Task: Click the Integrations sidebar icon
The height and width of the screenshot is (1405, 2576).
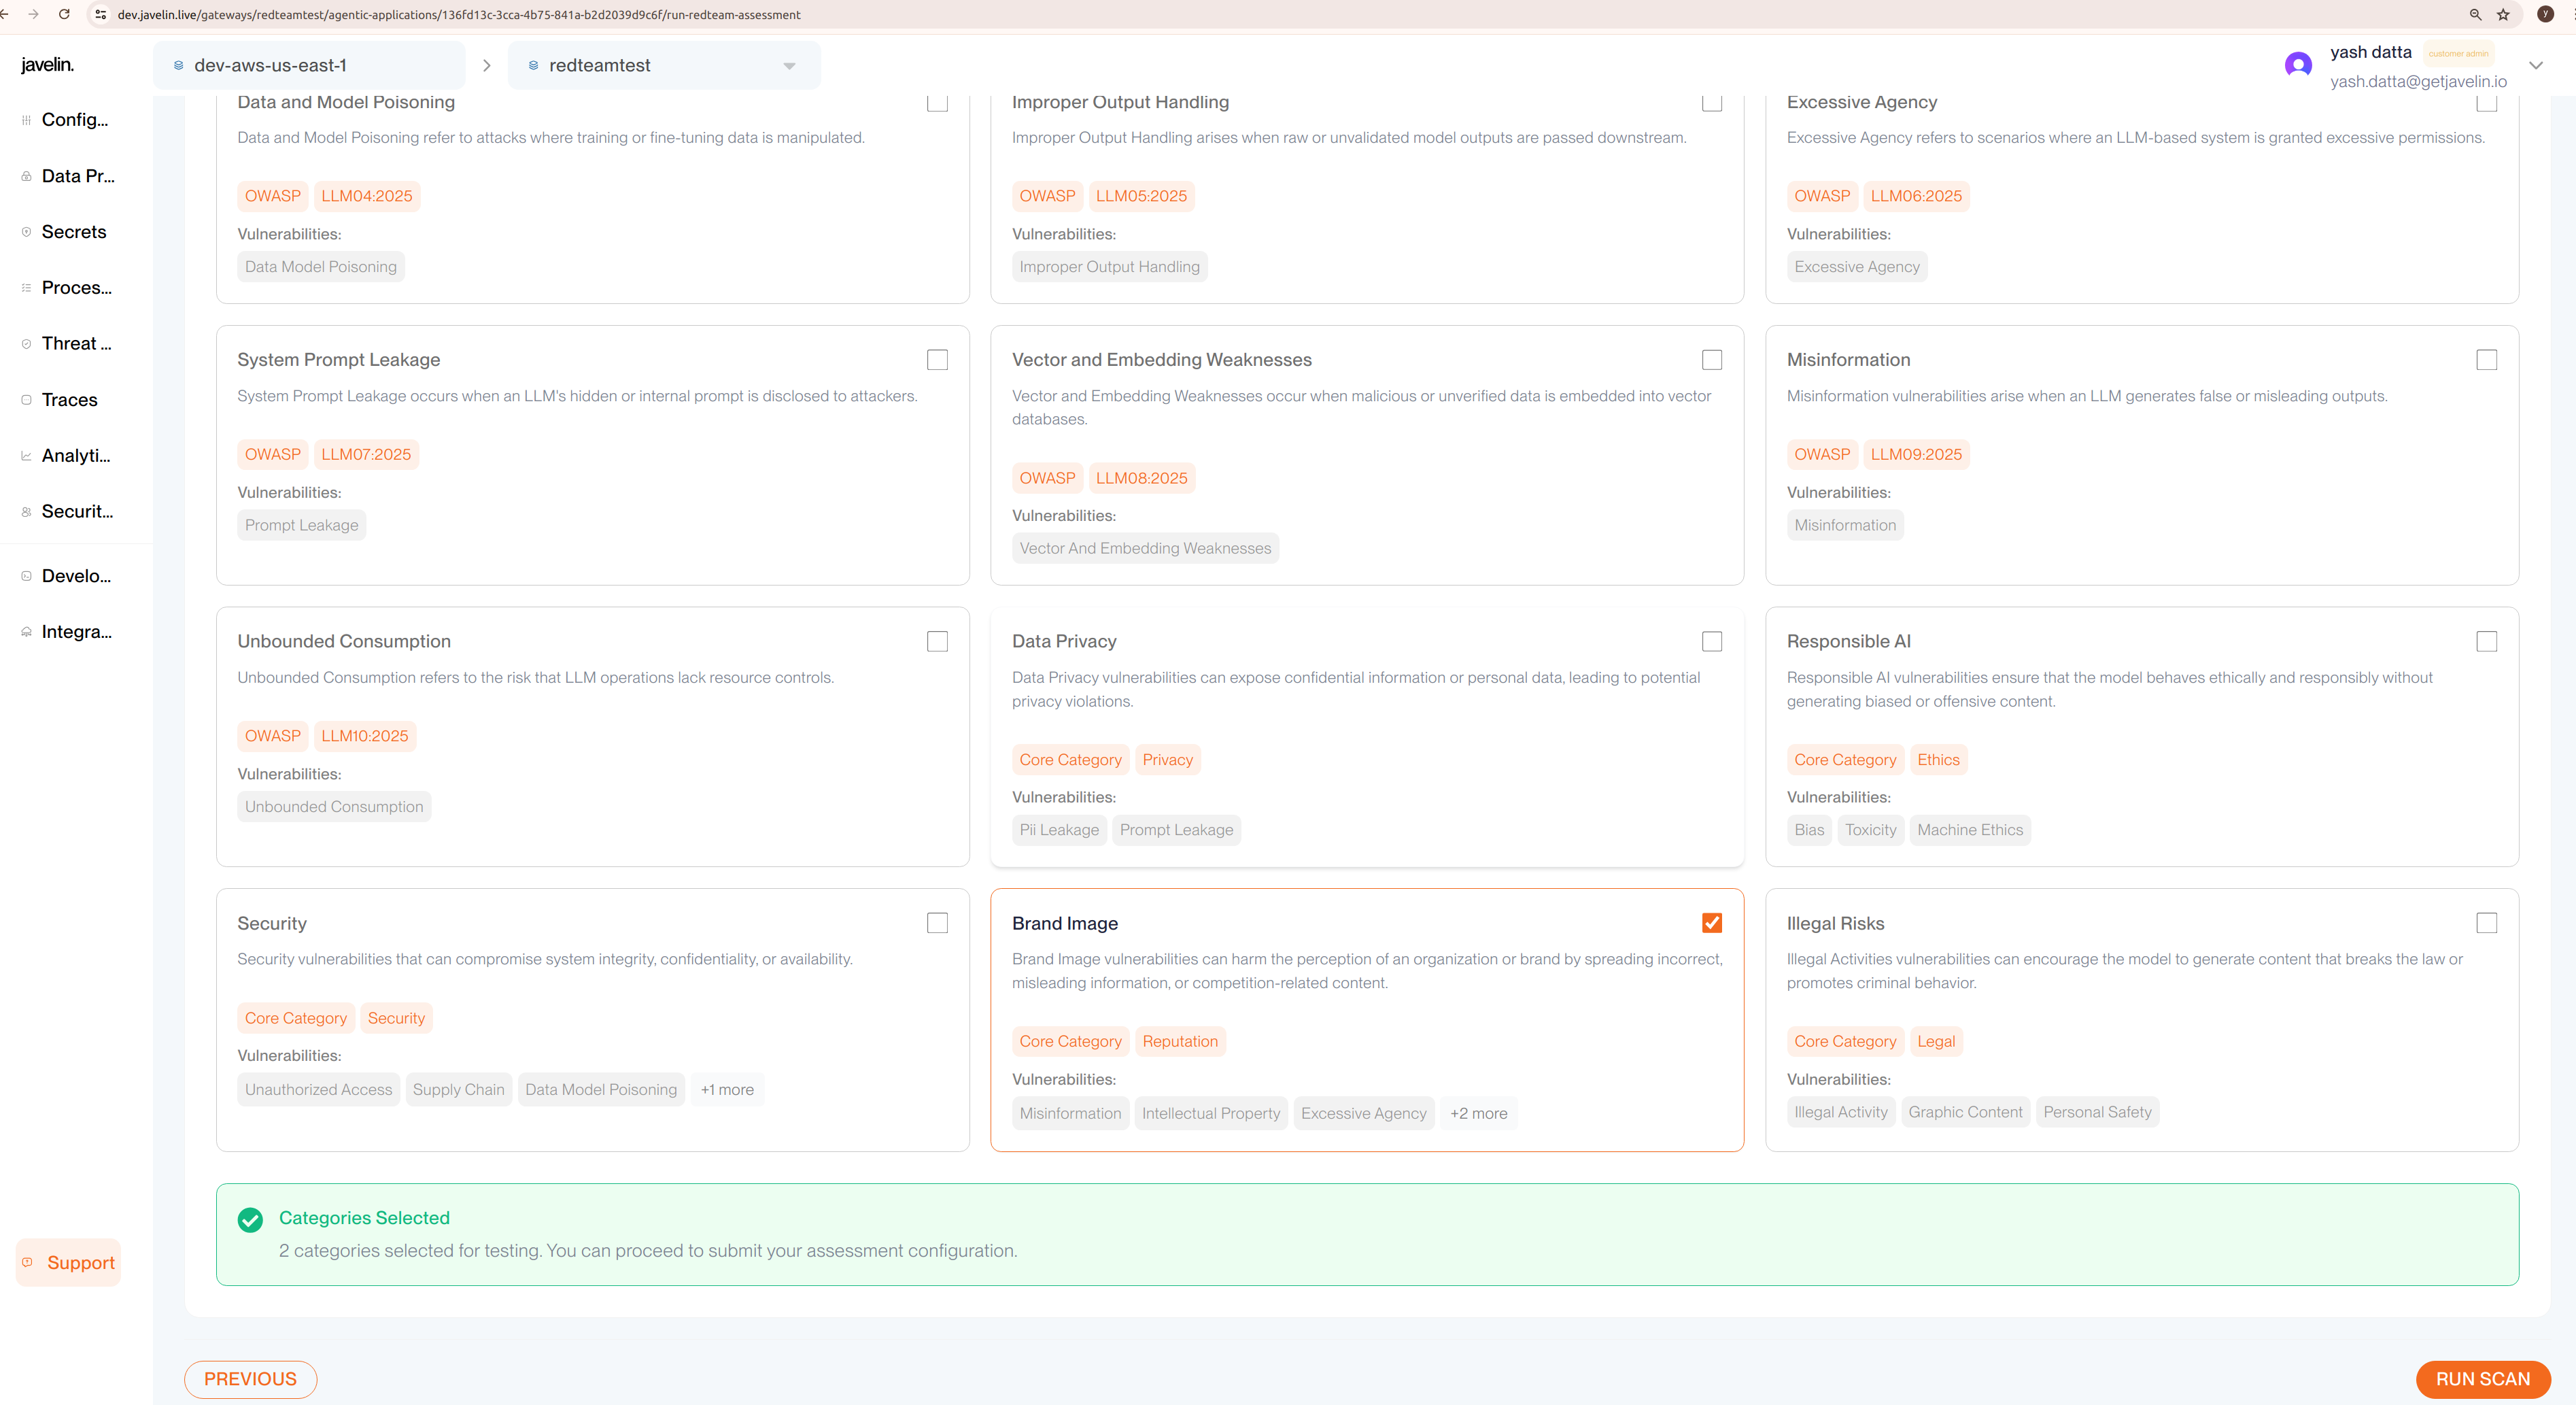Action: click(x=26, y=632)
